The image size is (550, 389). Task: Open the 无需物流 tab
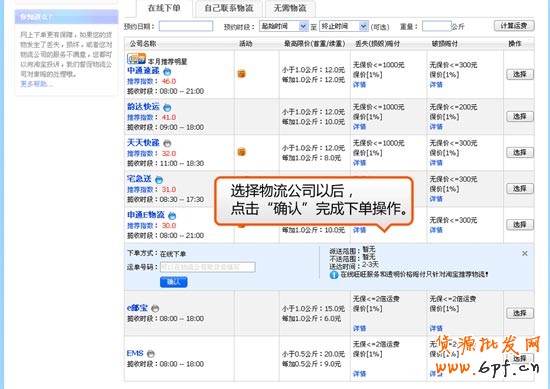(x=290, y=8)
